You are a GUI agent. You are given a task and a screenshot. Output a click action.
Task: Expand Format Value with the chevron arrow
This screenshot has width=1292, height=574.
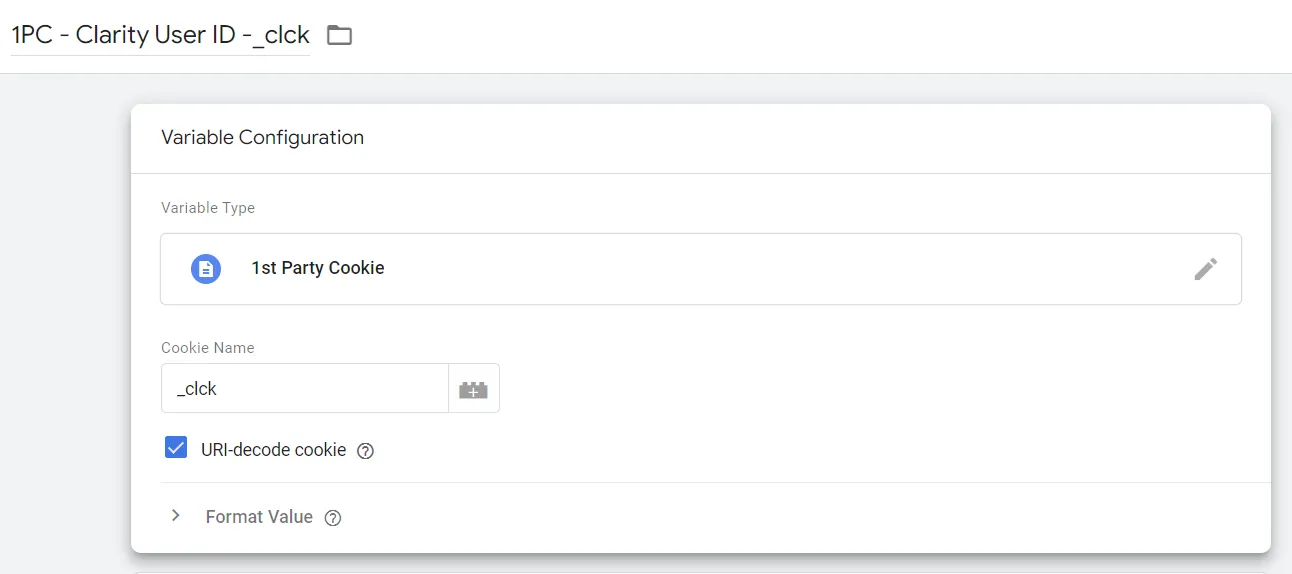pyautogui.click(x=176, y=516)
